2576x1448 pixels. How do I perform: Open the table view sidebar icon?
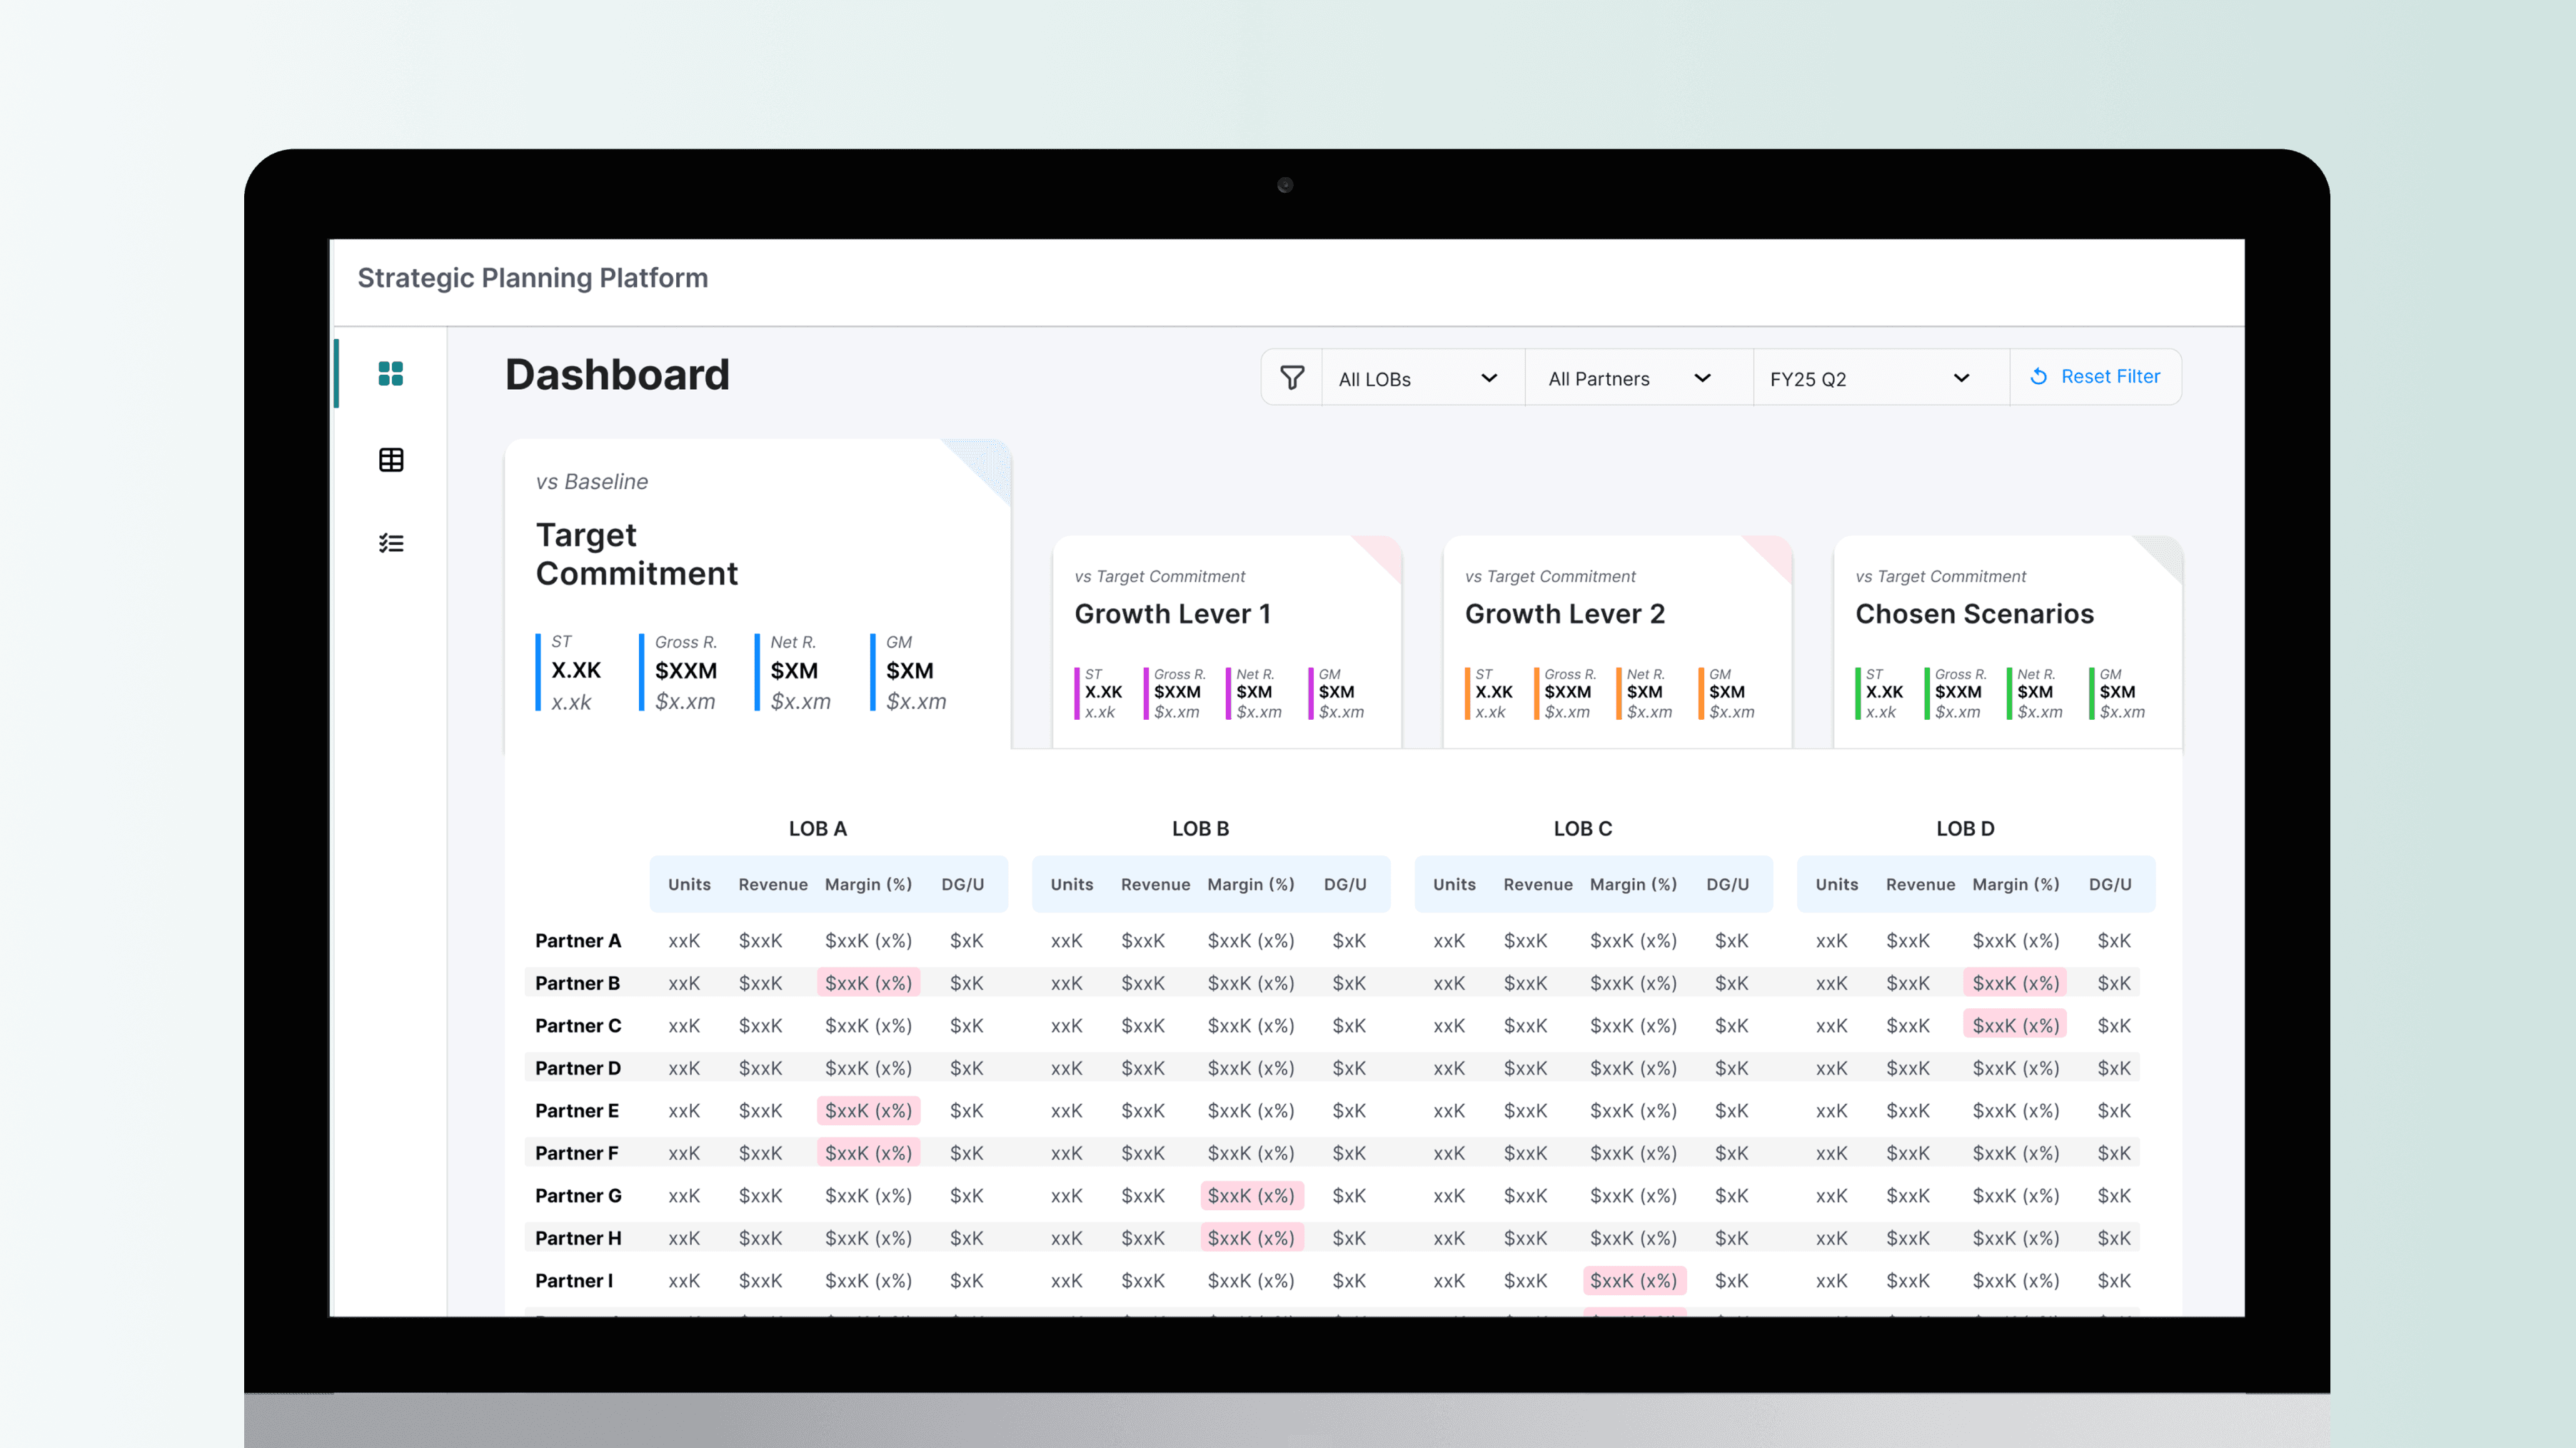391,460
